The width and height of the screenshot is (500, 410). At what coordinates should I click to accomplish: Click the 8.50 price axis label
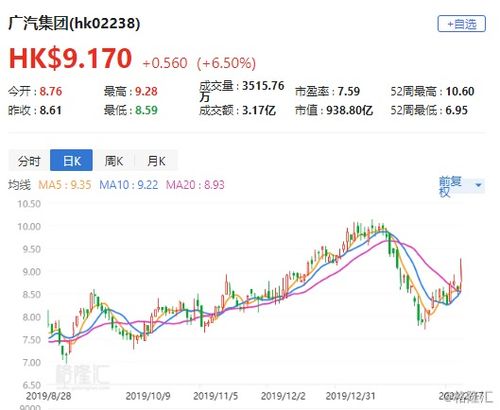[x=31, y=295]
